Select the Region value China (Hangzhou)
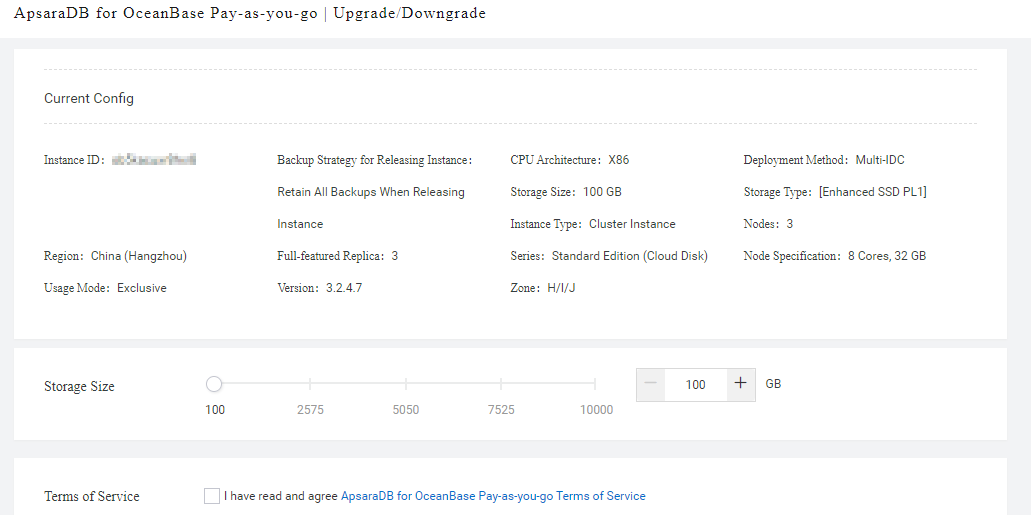This screenshot has width=1031, height=515. click(x=139, y=257)
